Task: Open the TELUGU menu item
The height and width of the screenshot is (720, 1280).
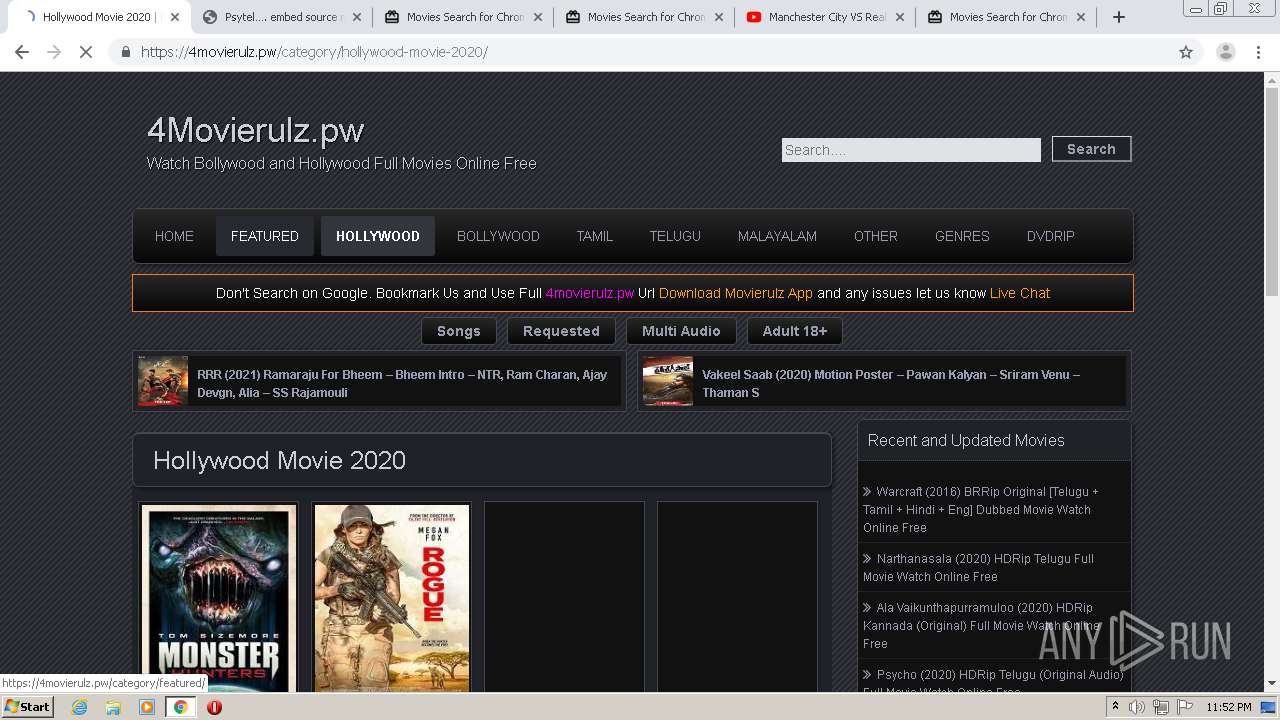Action: click(x=675, y=236)
